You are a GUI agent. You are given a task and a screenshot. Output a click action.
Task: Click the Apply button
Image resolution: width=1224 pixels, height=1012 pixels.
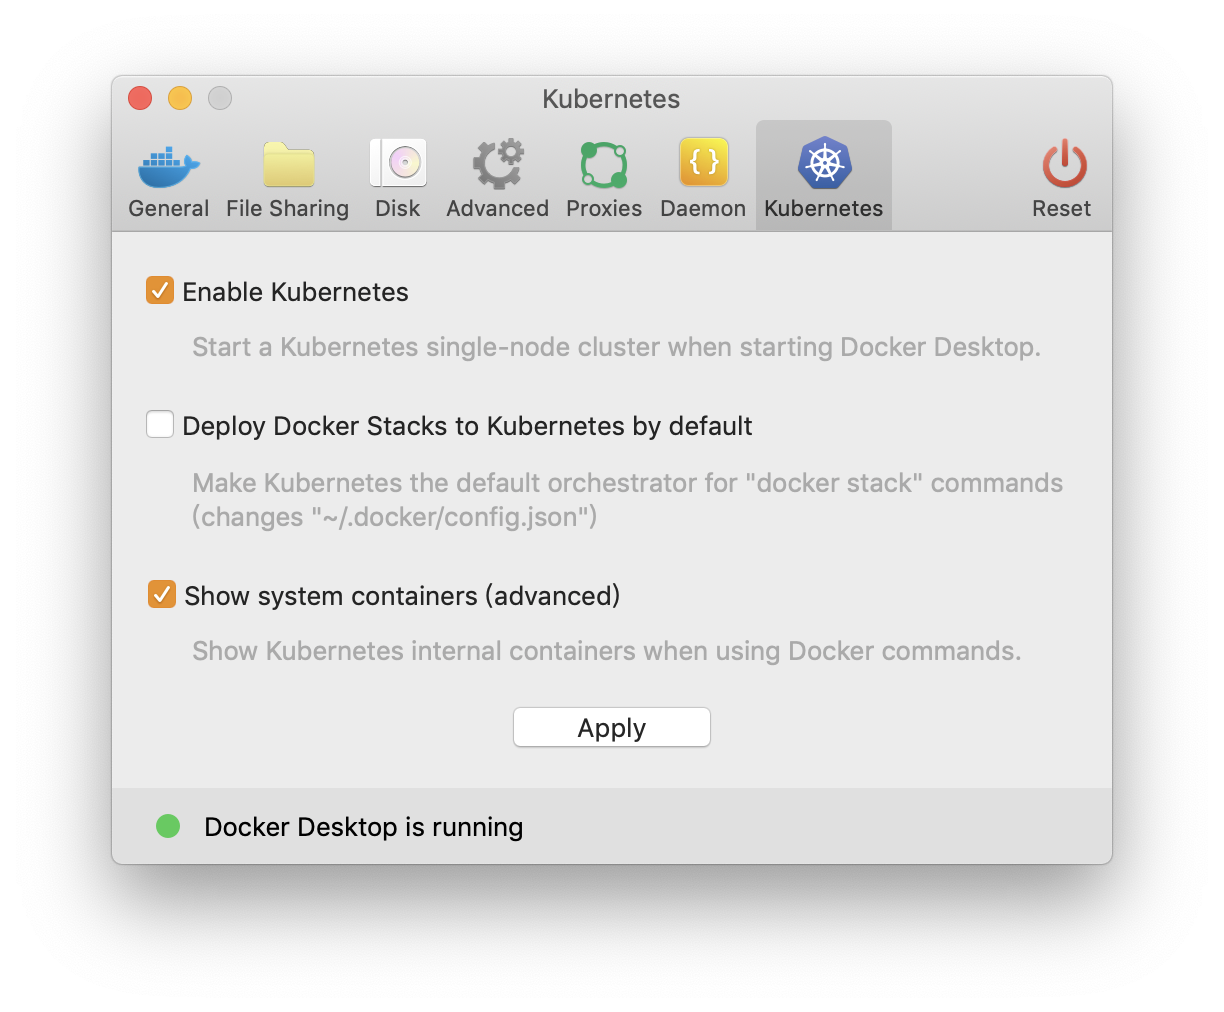(611, 727)
